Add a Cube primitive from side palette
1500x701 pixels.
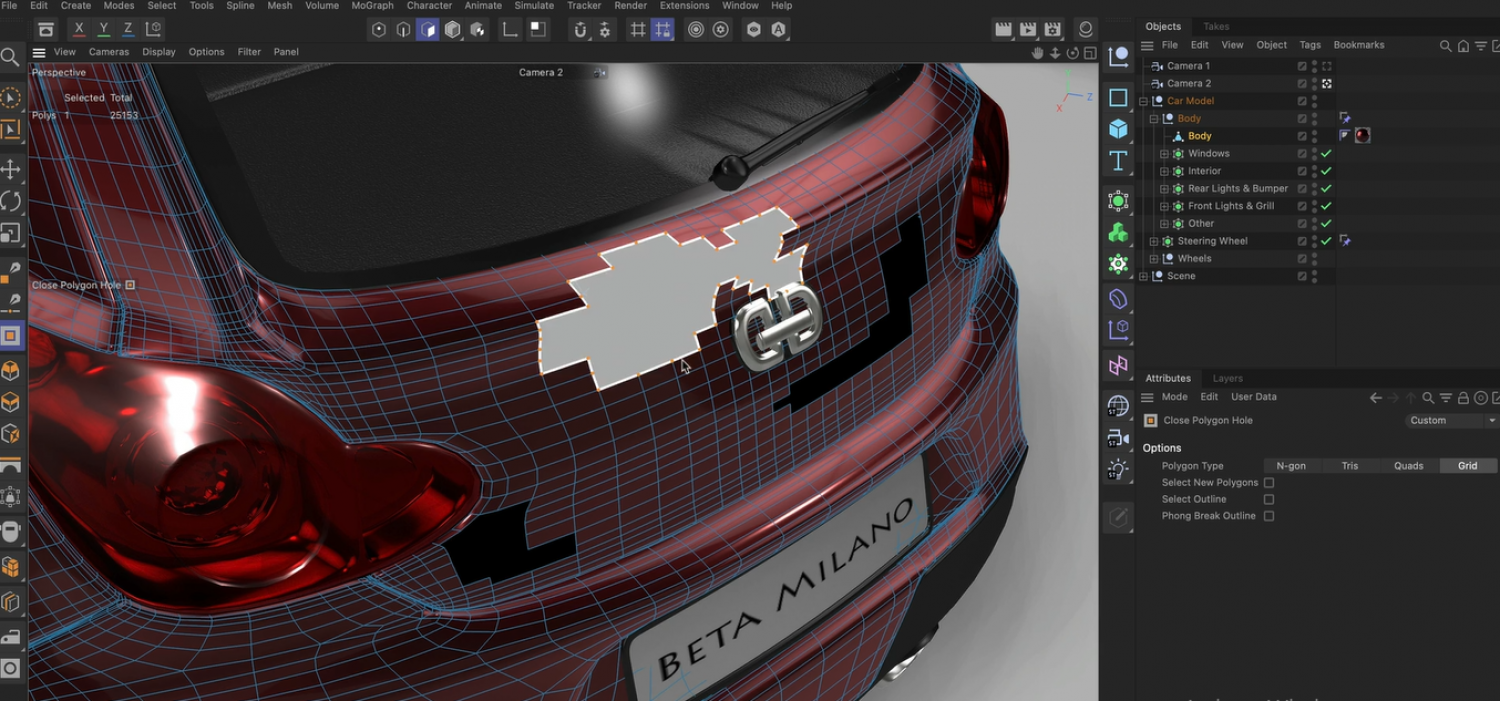[x=1118, y=129]
